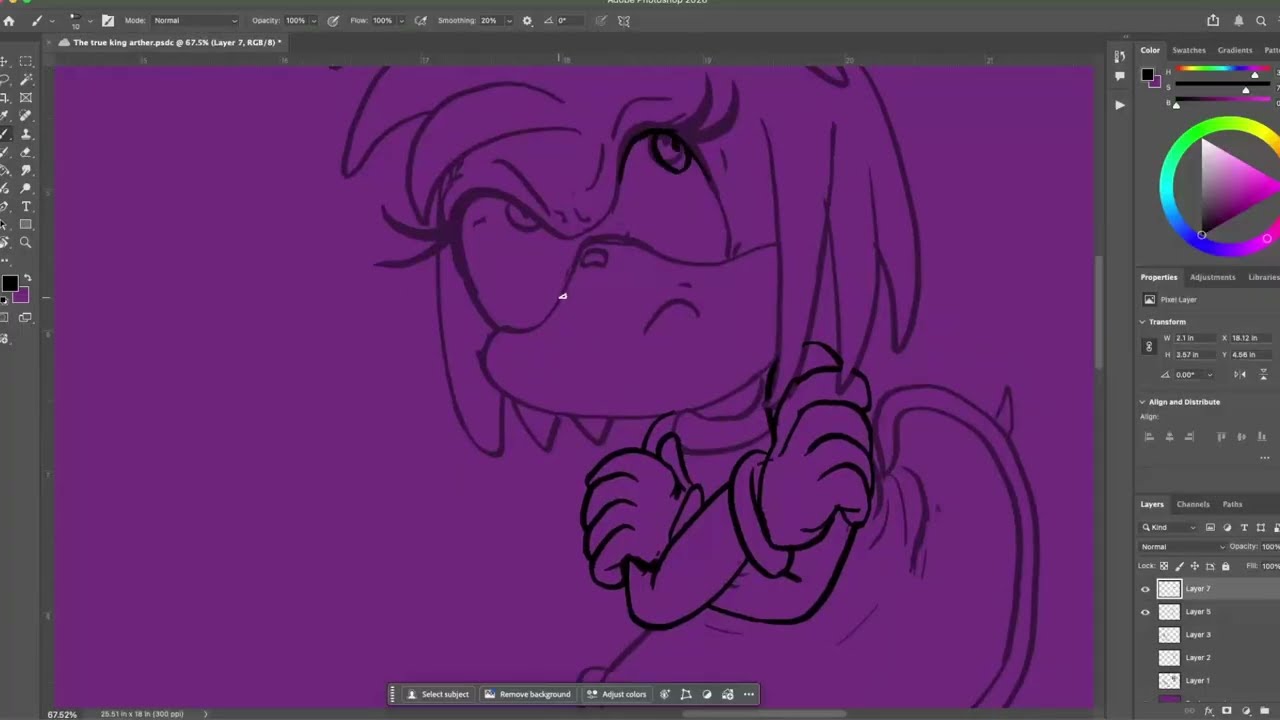Viewport: 1280px width, 720px height.
Task: Click the Adjust colors button
Action: point(616,694)
